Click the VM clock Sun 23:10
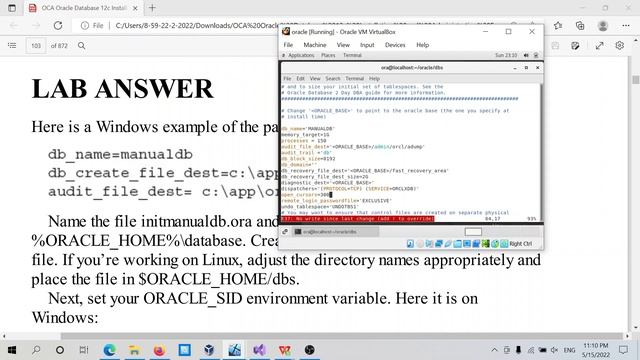Image resolution: width=640 pixels, height=360 pixels. click(506, 55)
